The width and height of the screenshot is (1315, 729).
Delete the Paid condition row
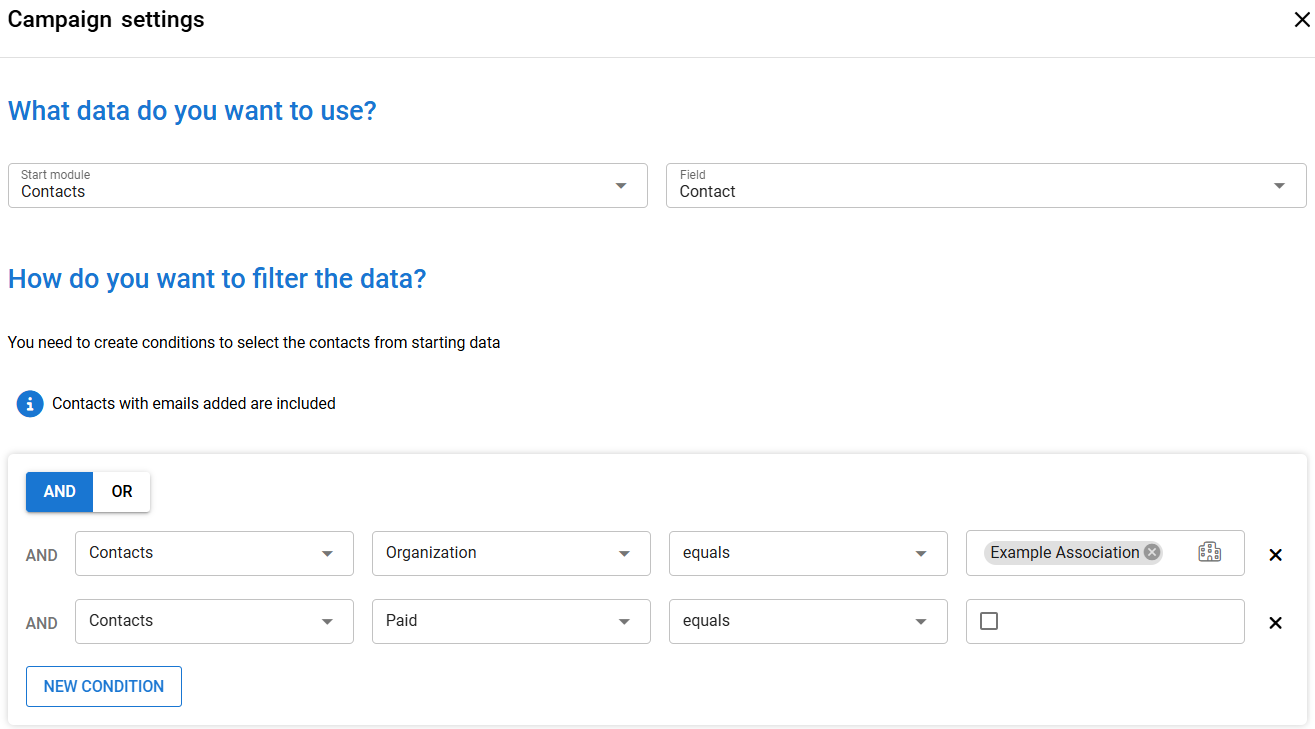tap(1275, 623)
